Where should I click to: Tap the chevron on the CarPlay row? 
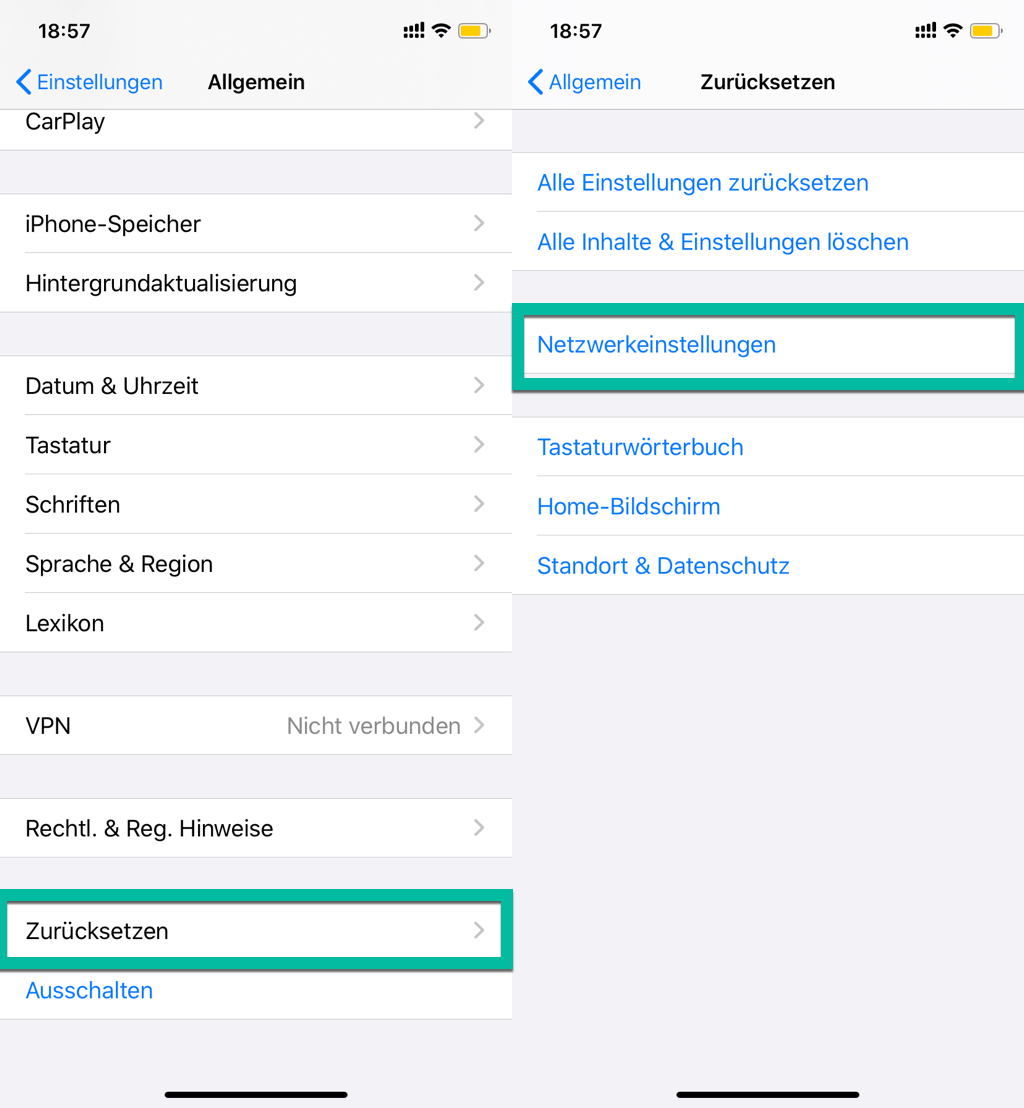[x=479, y=121]
